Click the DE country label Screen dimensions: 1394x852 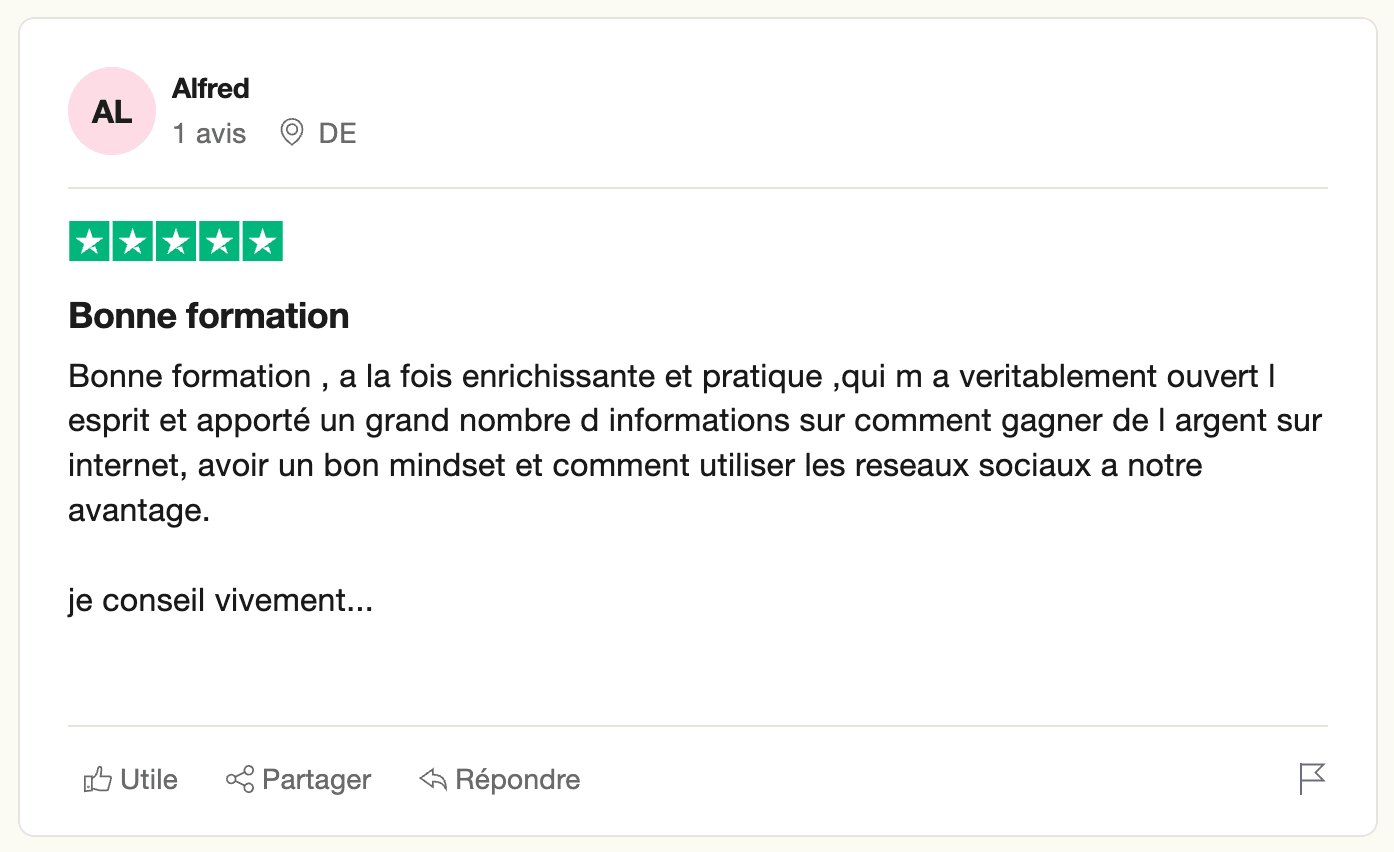coord(338,133)
